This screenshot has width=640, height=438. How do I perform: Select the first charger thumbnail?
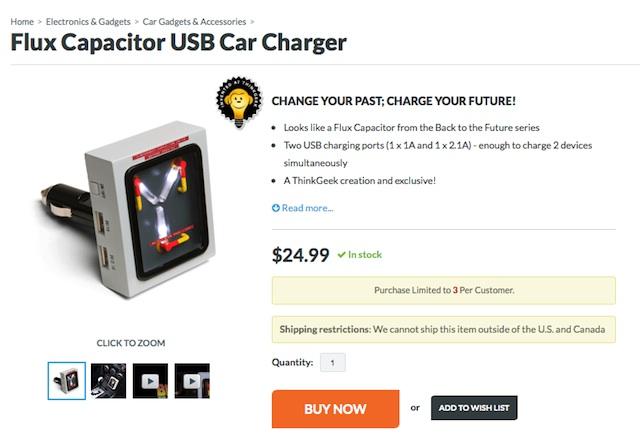coord(67,381)
